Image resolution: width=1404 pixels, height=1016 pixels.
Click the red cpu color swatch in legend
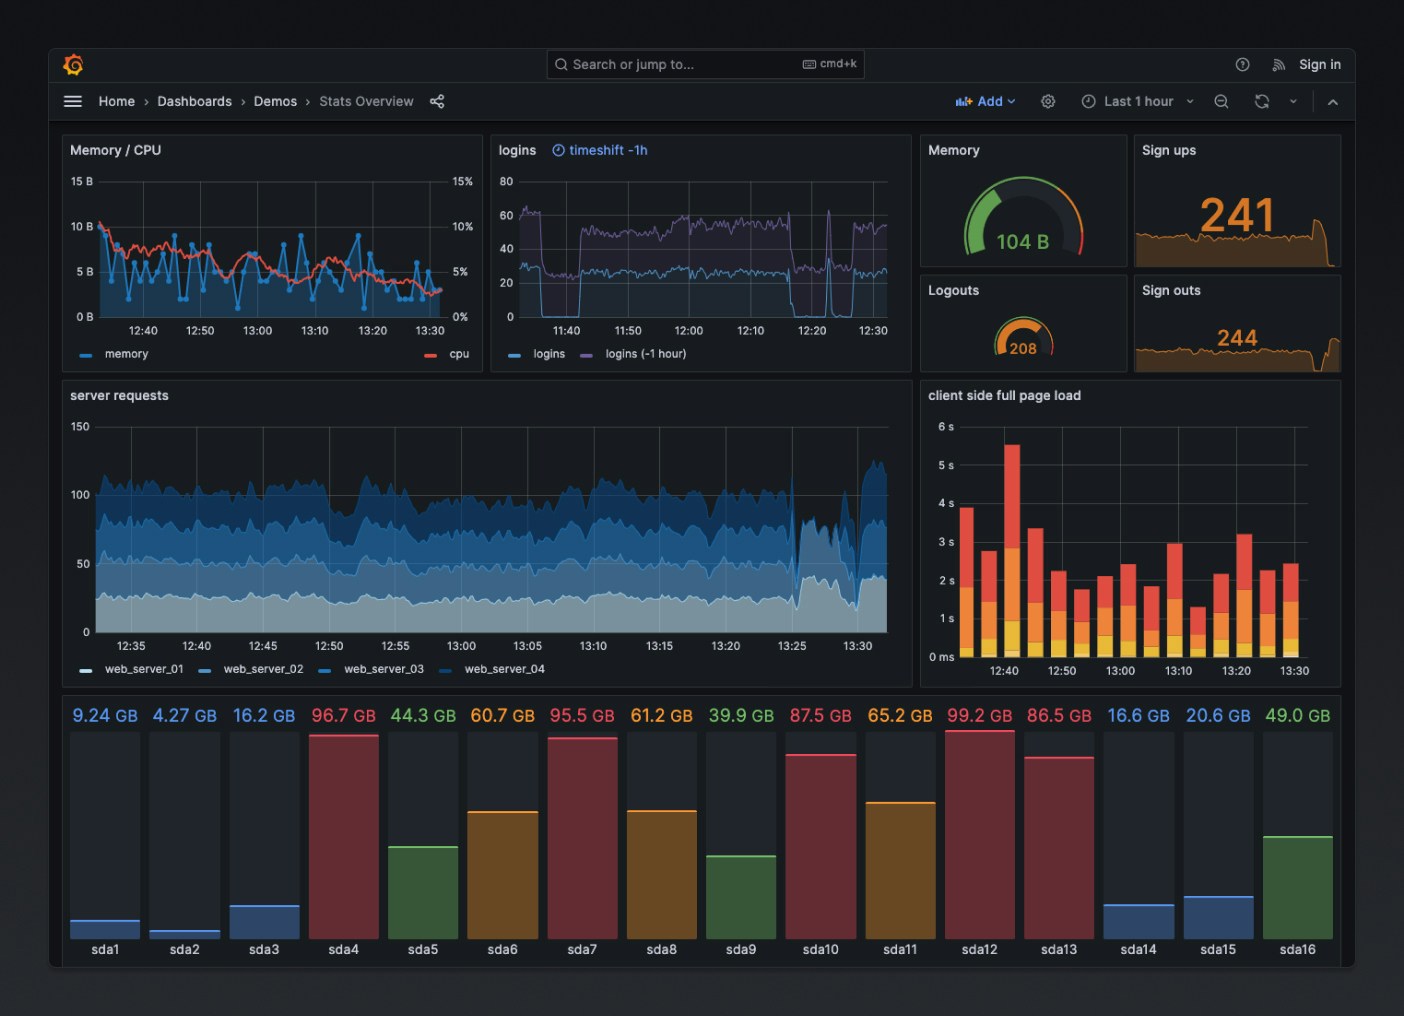pyautogui.click(x=430, y=353)
